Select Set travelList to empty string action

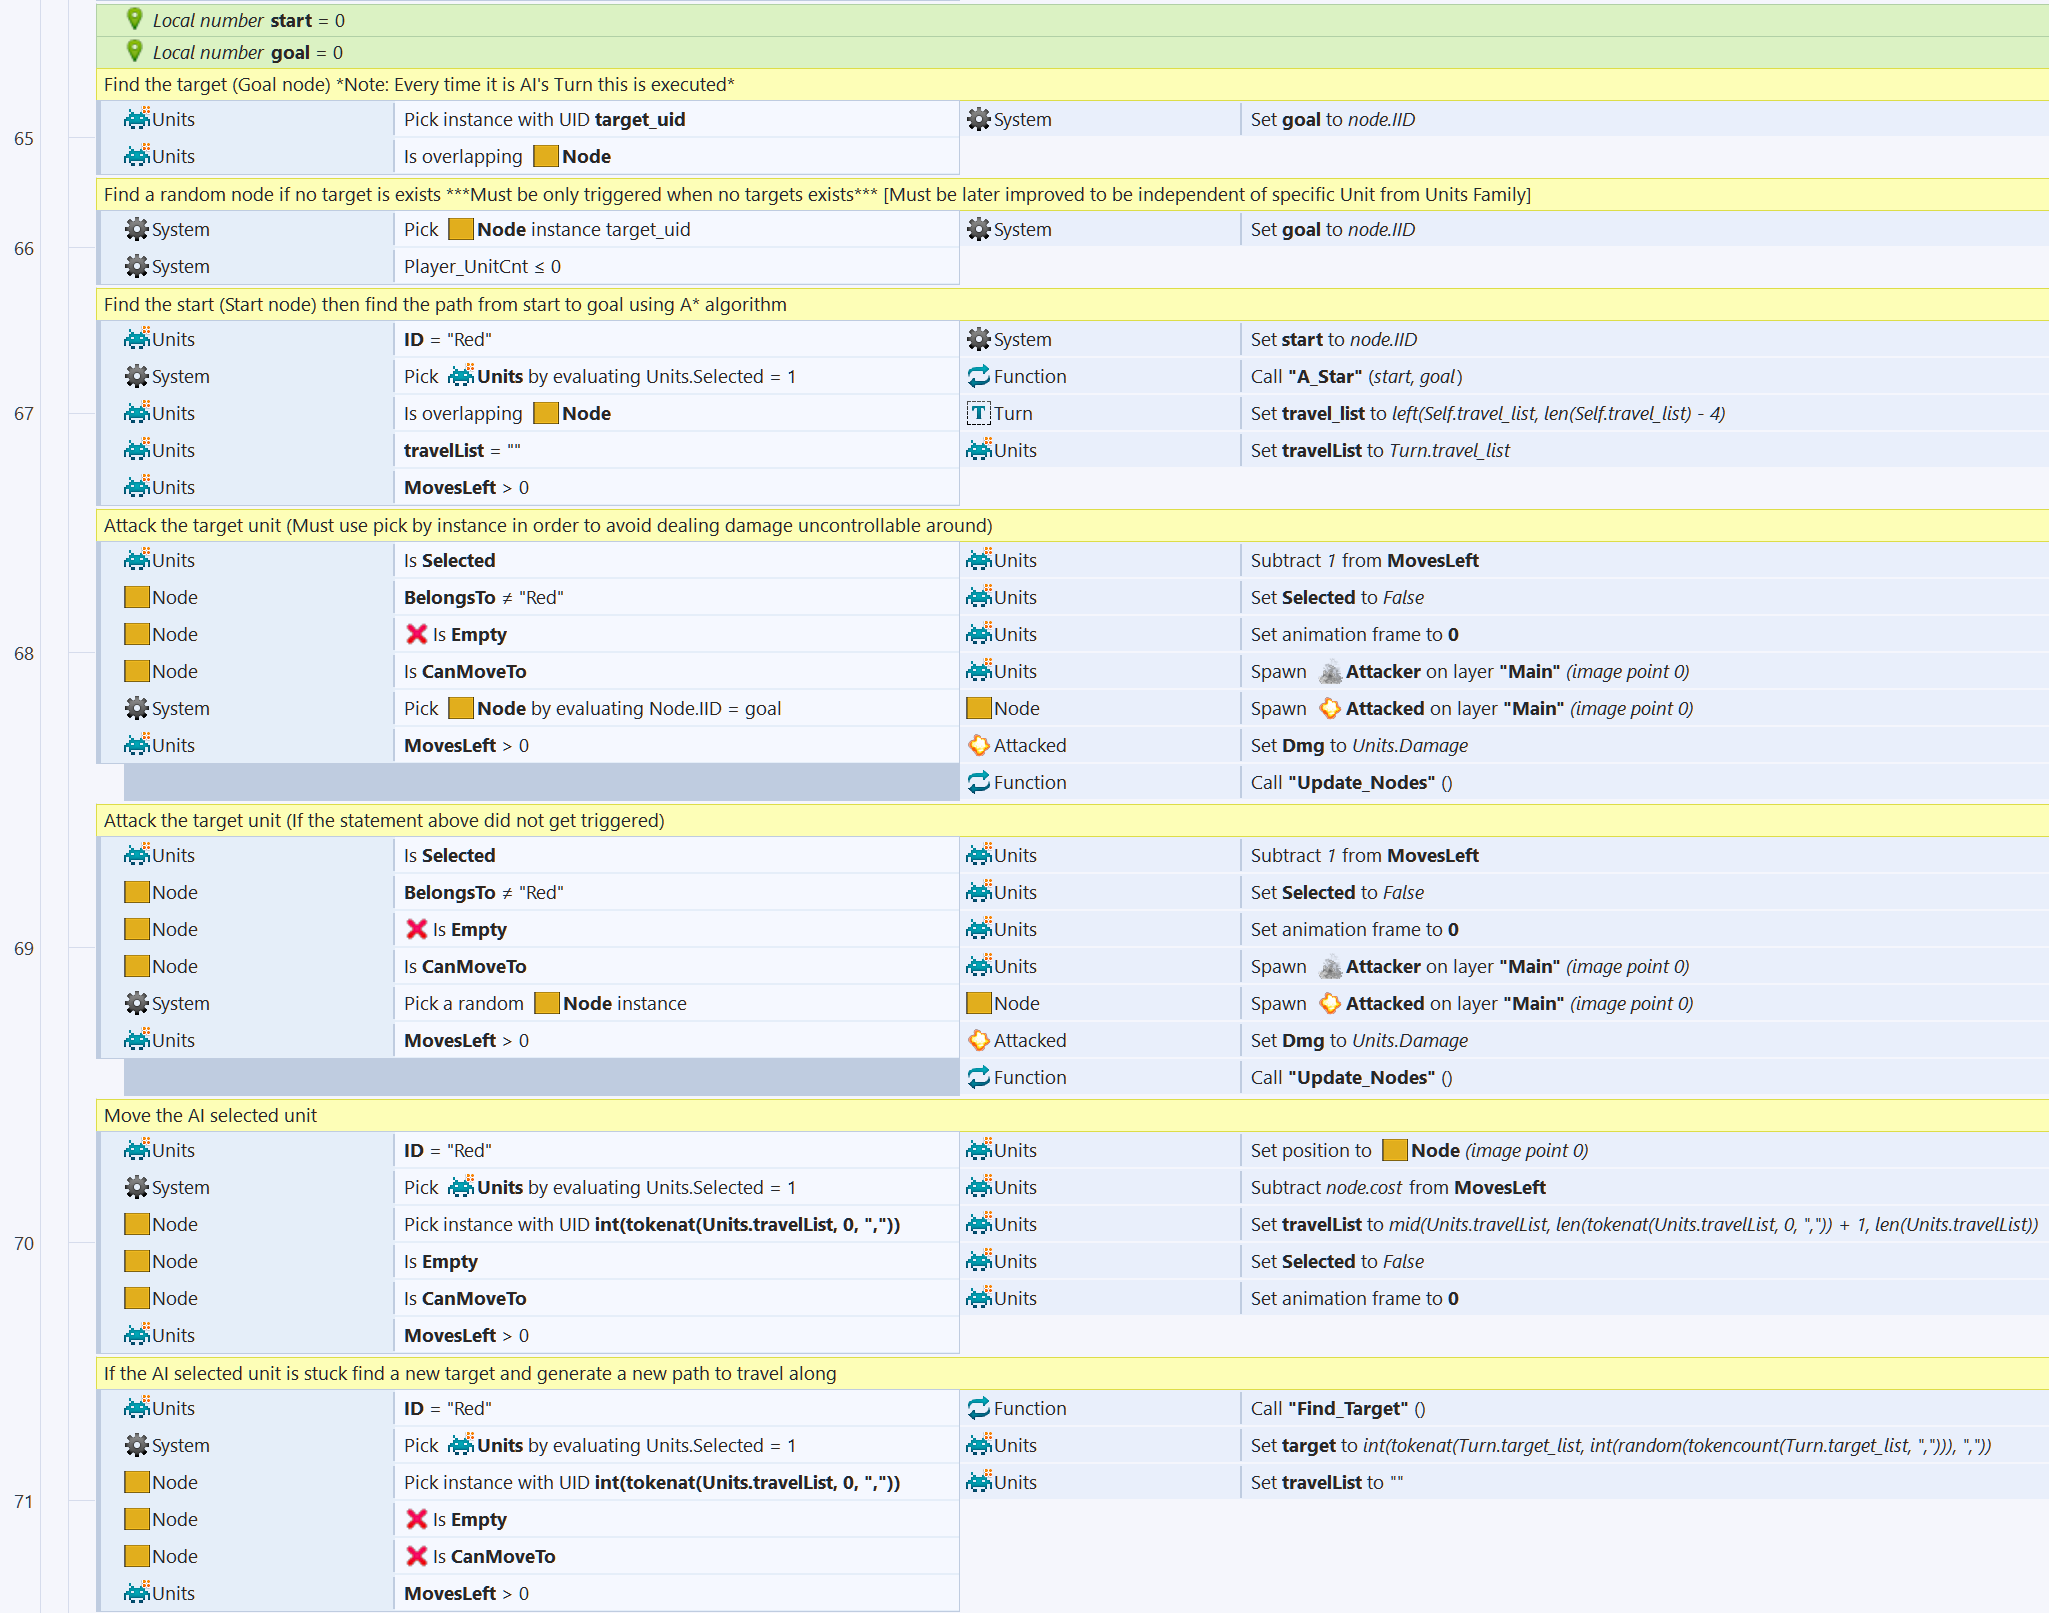pos(1326,1482)
